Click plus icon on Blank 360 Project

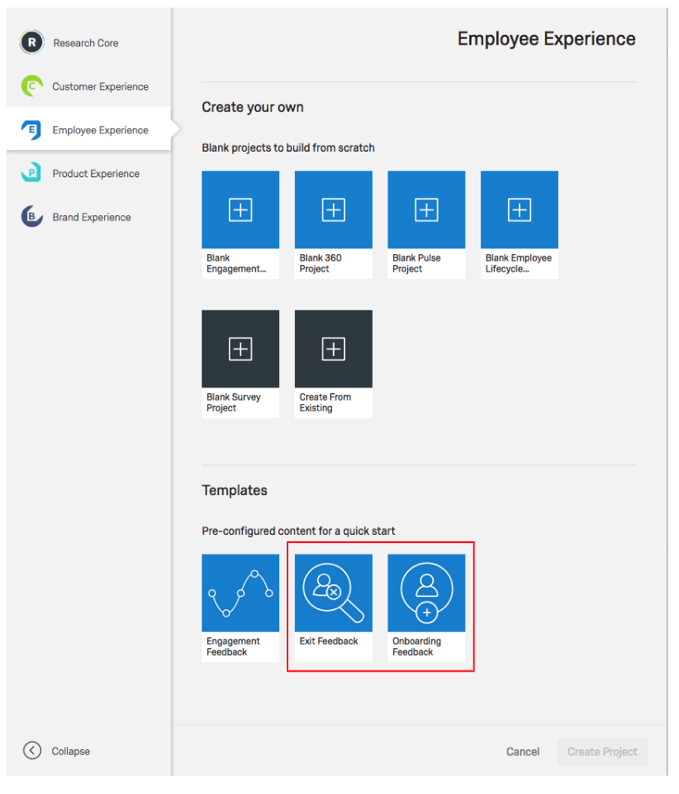pyautogui.click(x=334, y=210)
